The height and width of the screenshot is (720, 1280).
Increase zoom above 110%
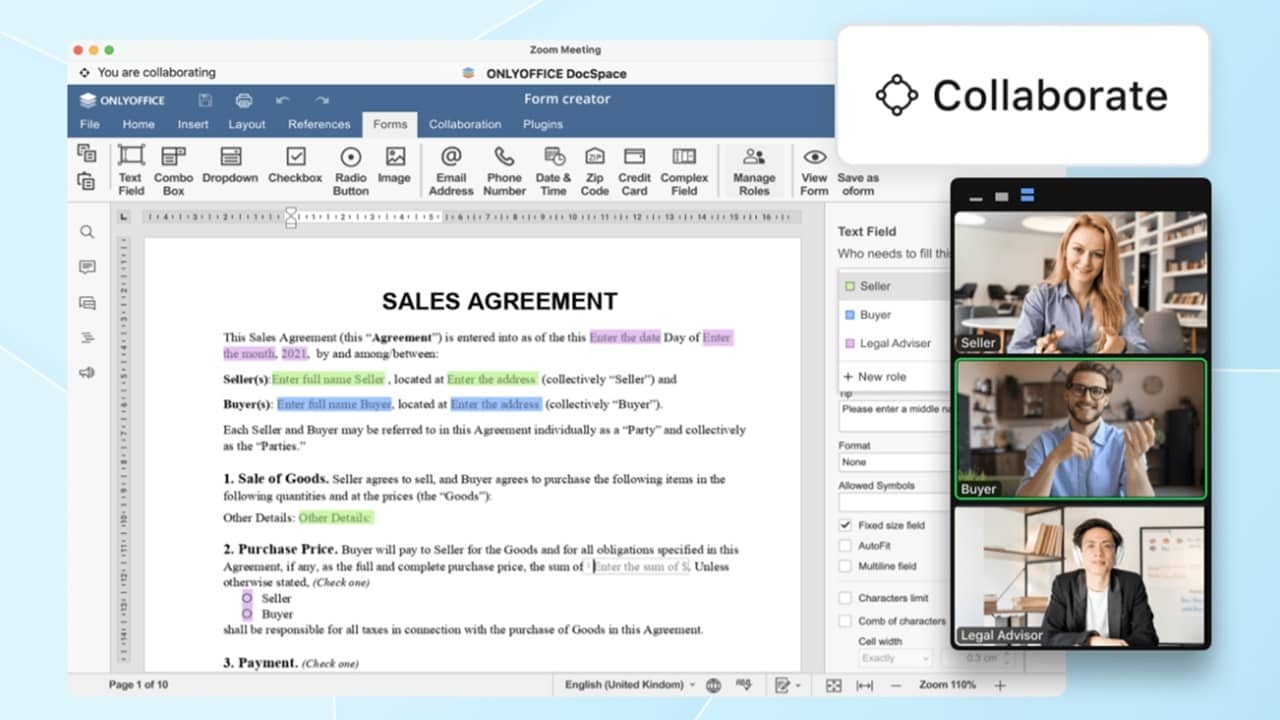pyautogui.click(x=999, y=686)
